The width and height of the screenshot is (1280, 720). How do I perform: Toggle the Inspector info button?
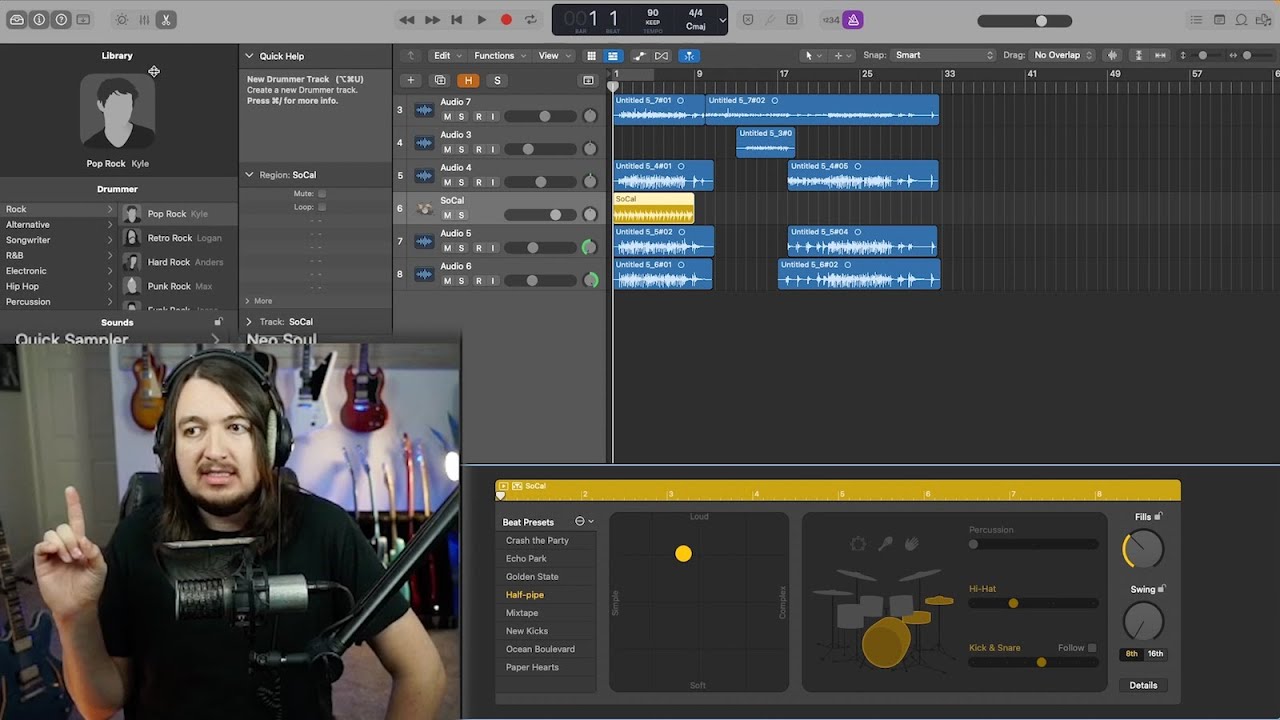[x=39, y=19]
